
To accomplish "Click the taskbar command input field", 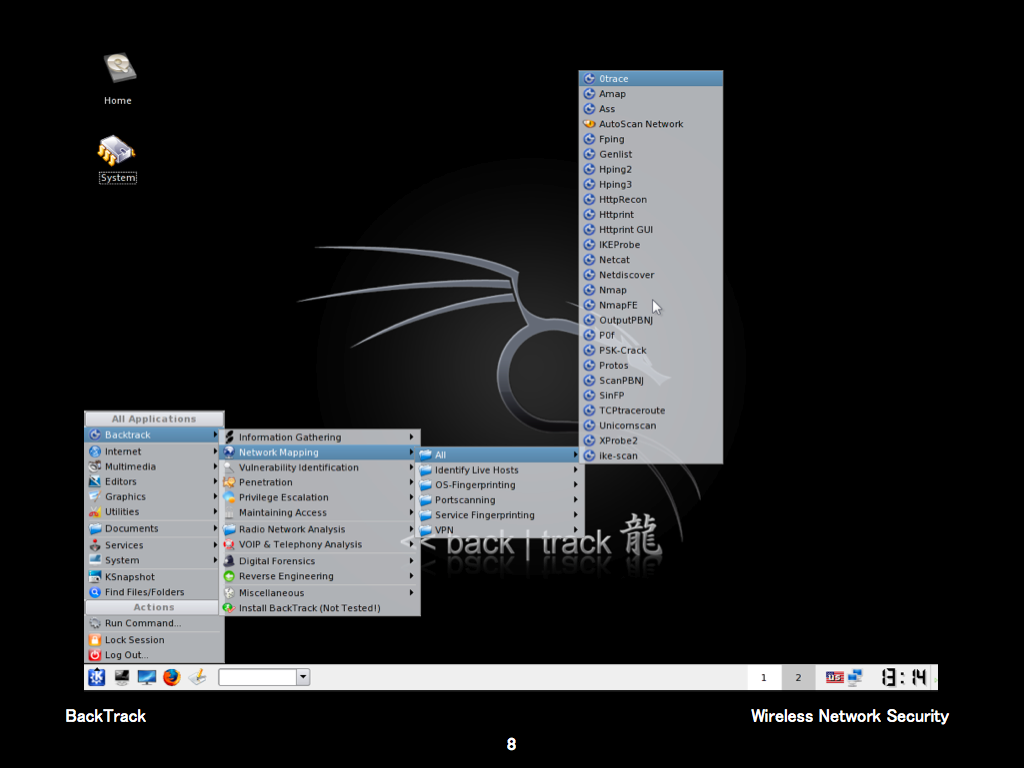I will tap(257, 678).
